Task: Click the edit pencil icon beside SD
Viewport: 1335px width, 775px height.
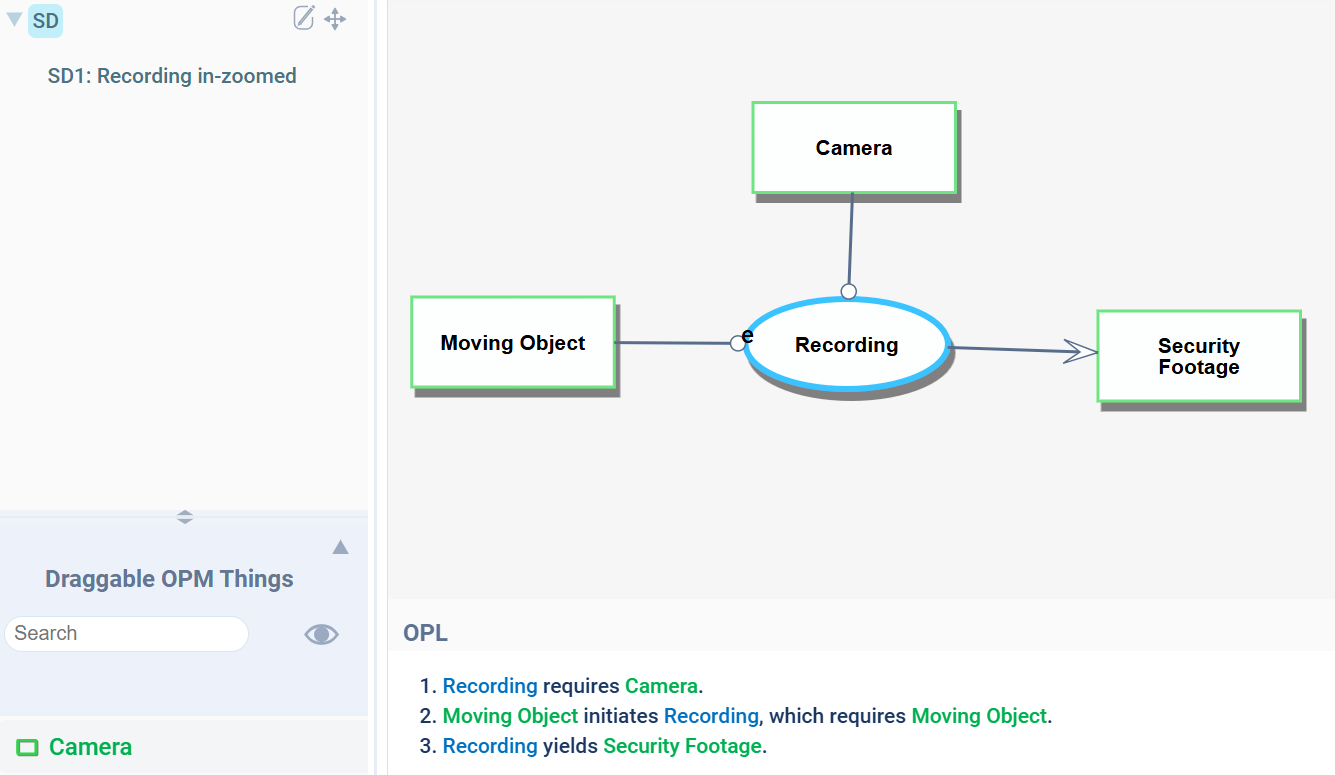Action: point(304,18)
